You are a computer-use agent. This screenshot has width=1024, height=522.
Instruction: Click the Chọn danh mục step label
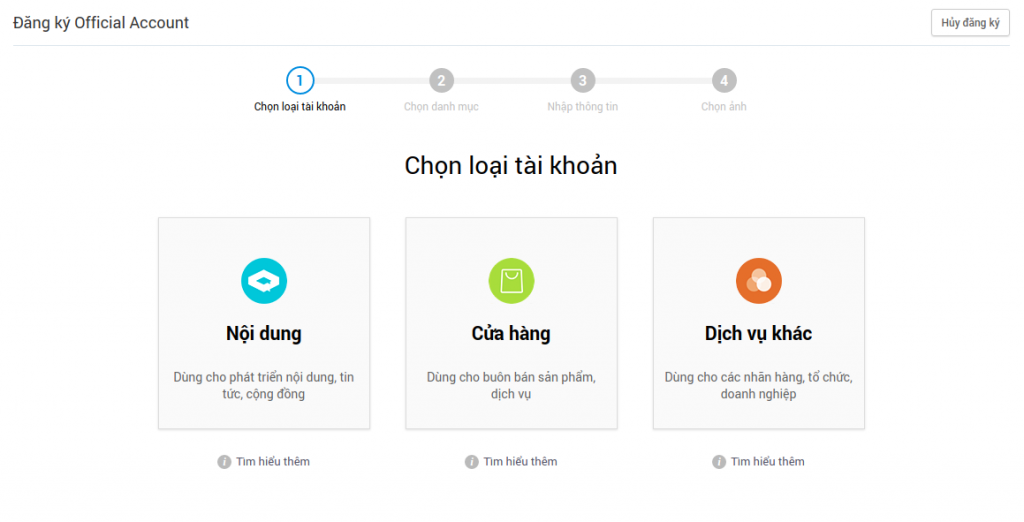pos(441,106)
